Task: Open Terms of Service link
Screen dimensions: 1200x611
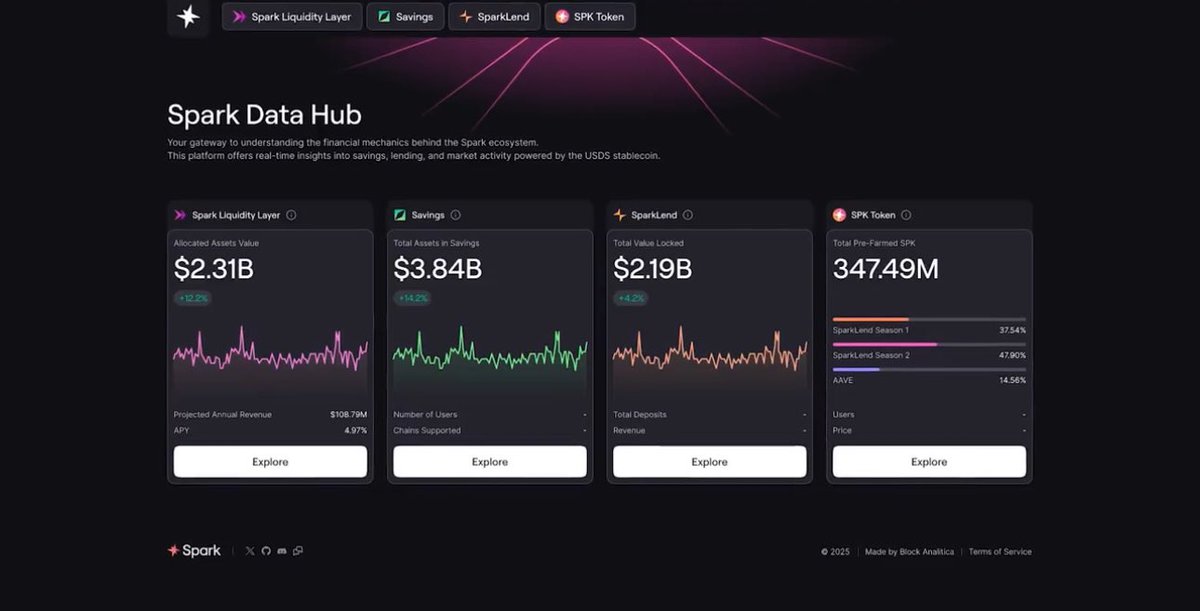Action: click(x=1000, y=552)
